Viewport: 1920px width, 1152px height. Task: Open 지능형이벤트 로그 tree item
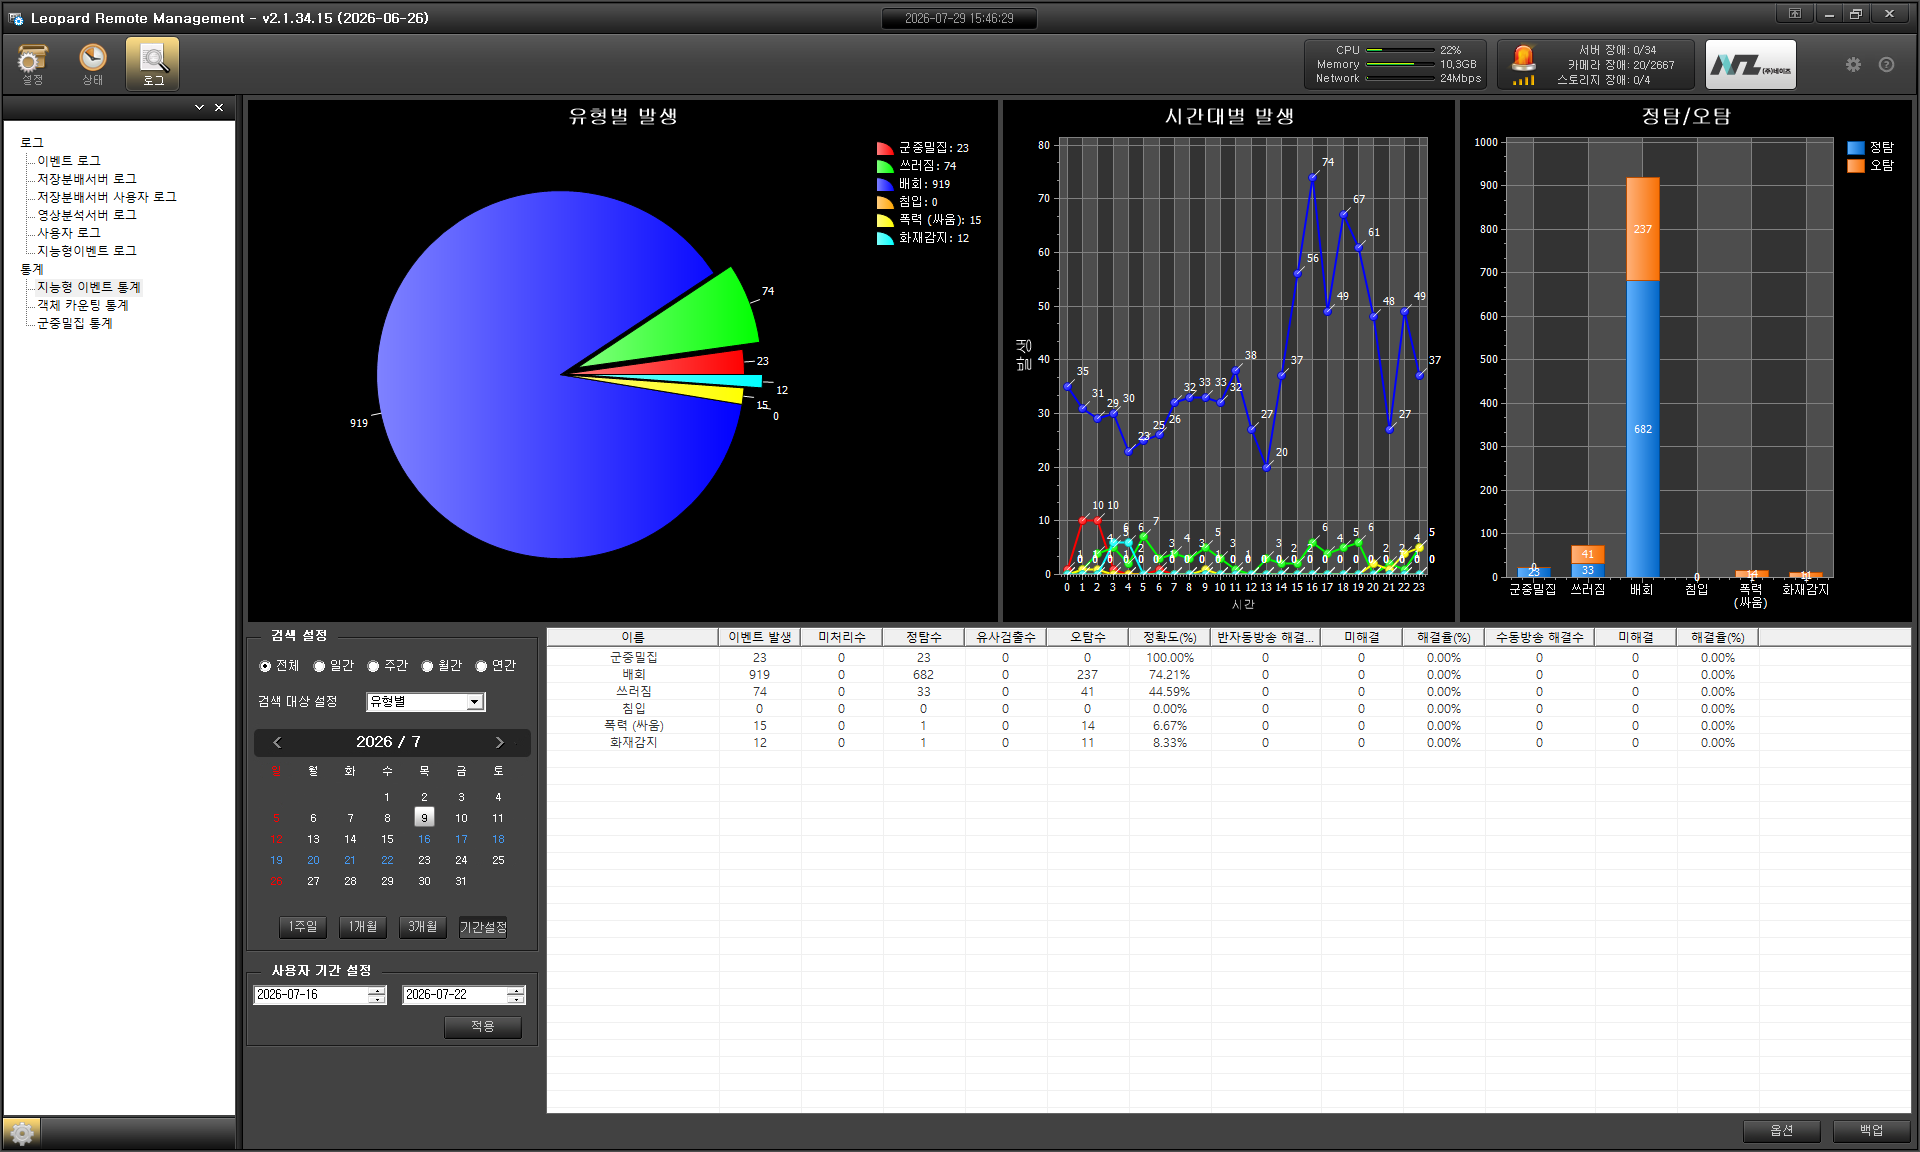click(x=87, y=251)
